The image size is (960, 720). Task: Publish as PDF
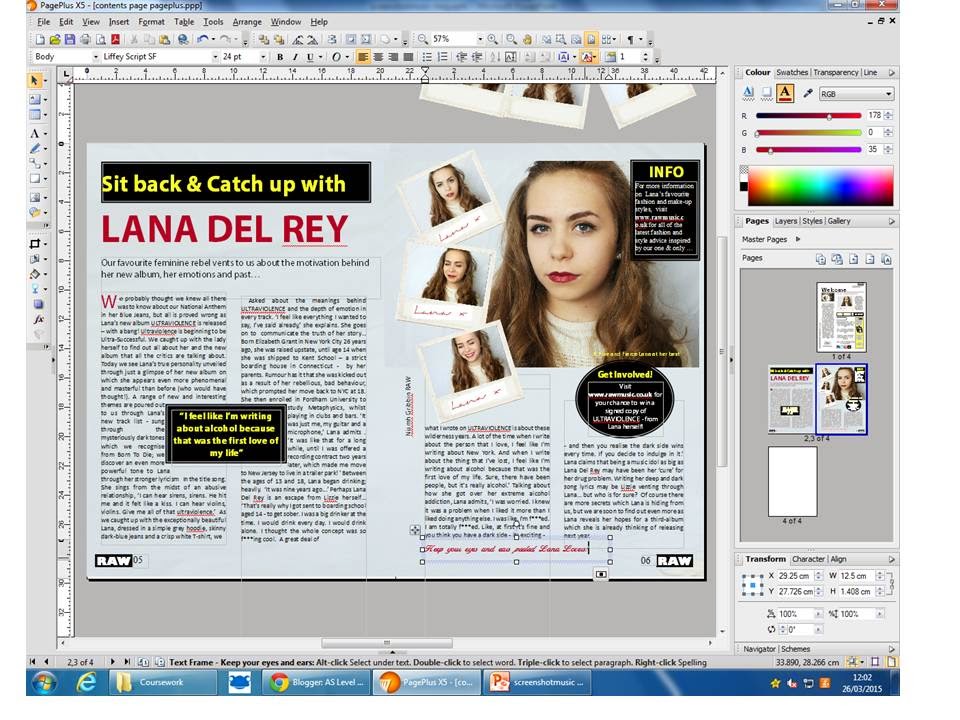coord(115,39)
